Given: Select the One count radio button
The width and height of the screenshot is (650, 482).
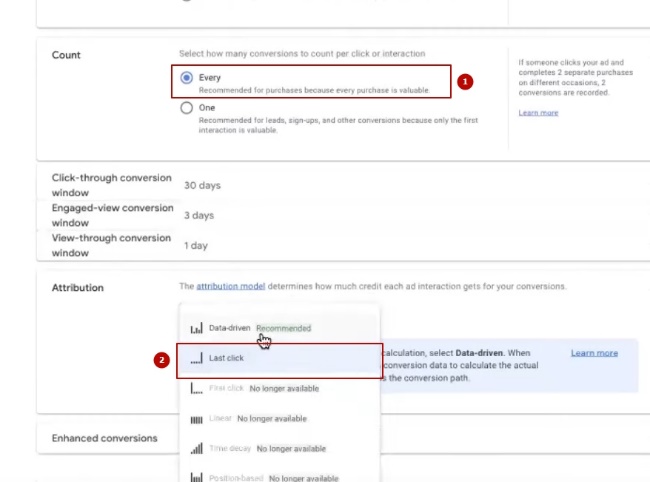Looking at the screenshot, I should [186, 109].
